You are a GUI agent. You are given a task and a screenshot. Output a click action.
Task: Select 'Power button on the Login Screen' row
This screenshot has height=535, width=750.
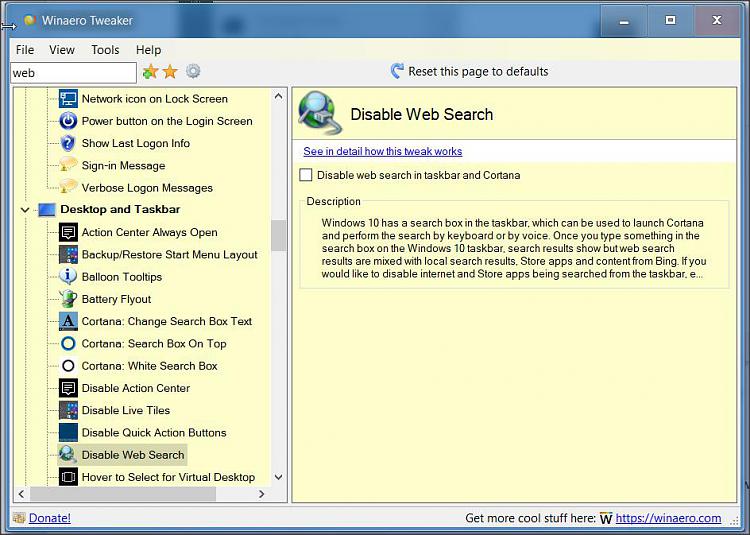(167, 121)
